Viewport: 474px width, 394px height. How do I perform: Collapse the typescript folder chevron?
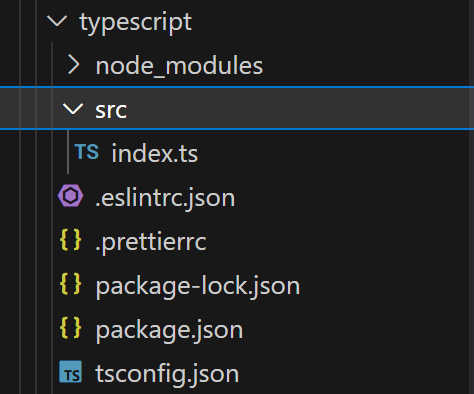click(57, 21)
